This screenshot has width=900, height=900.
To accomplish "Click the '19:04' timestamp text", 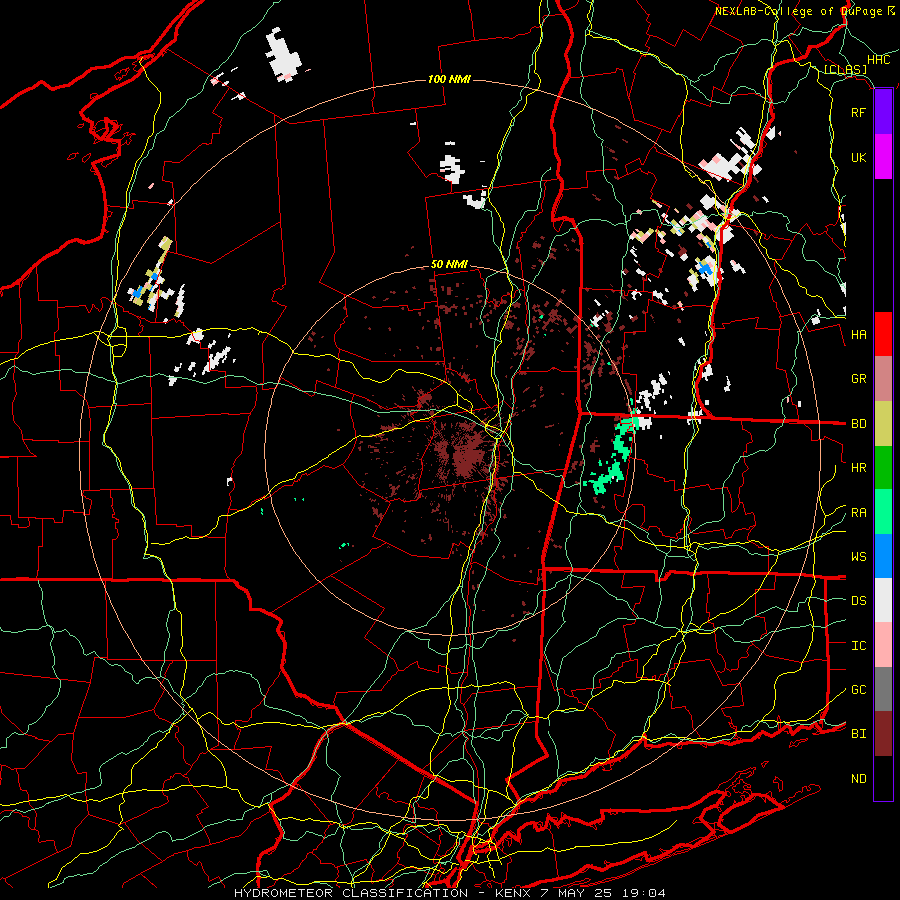I will pyautogui.click(x=643, y=893).
